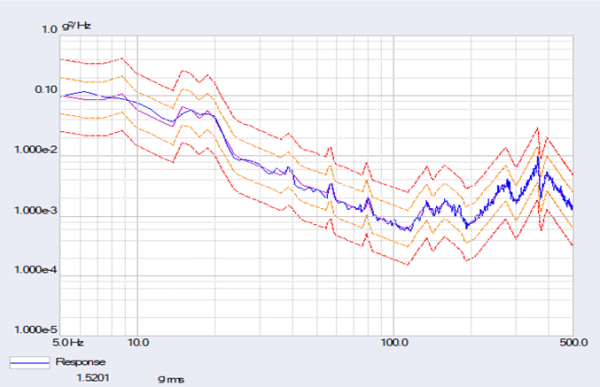This screenshot has width=600, height=387.
Task: Click the g²/Hz y-axis unit label
Action: click(76, 26)
